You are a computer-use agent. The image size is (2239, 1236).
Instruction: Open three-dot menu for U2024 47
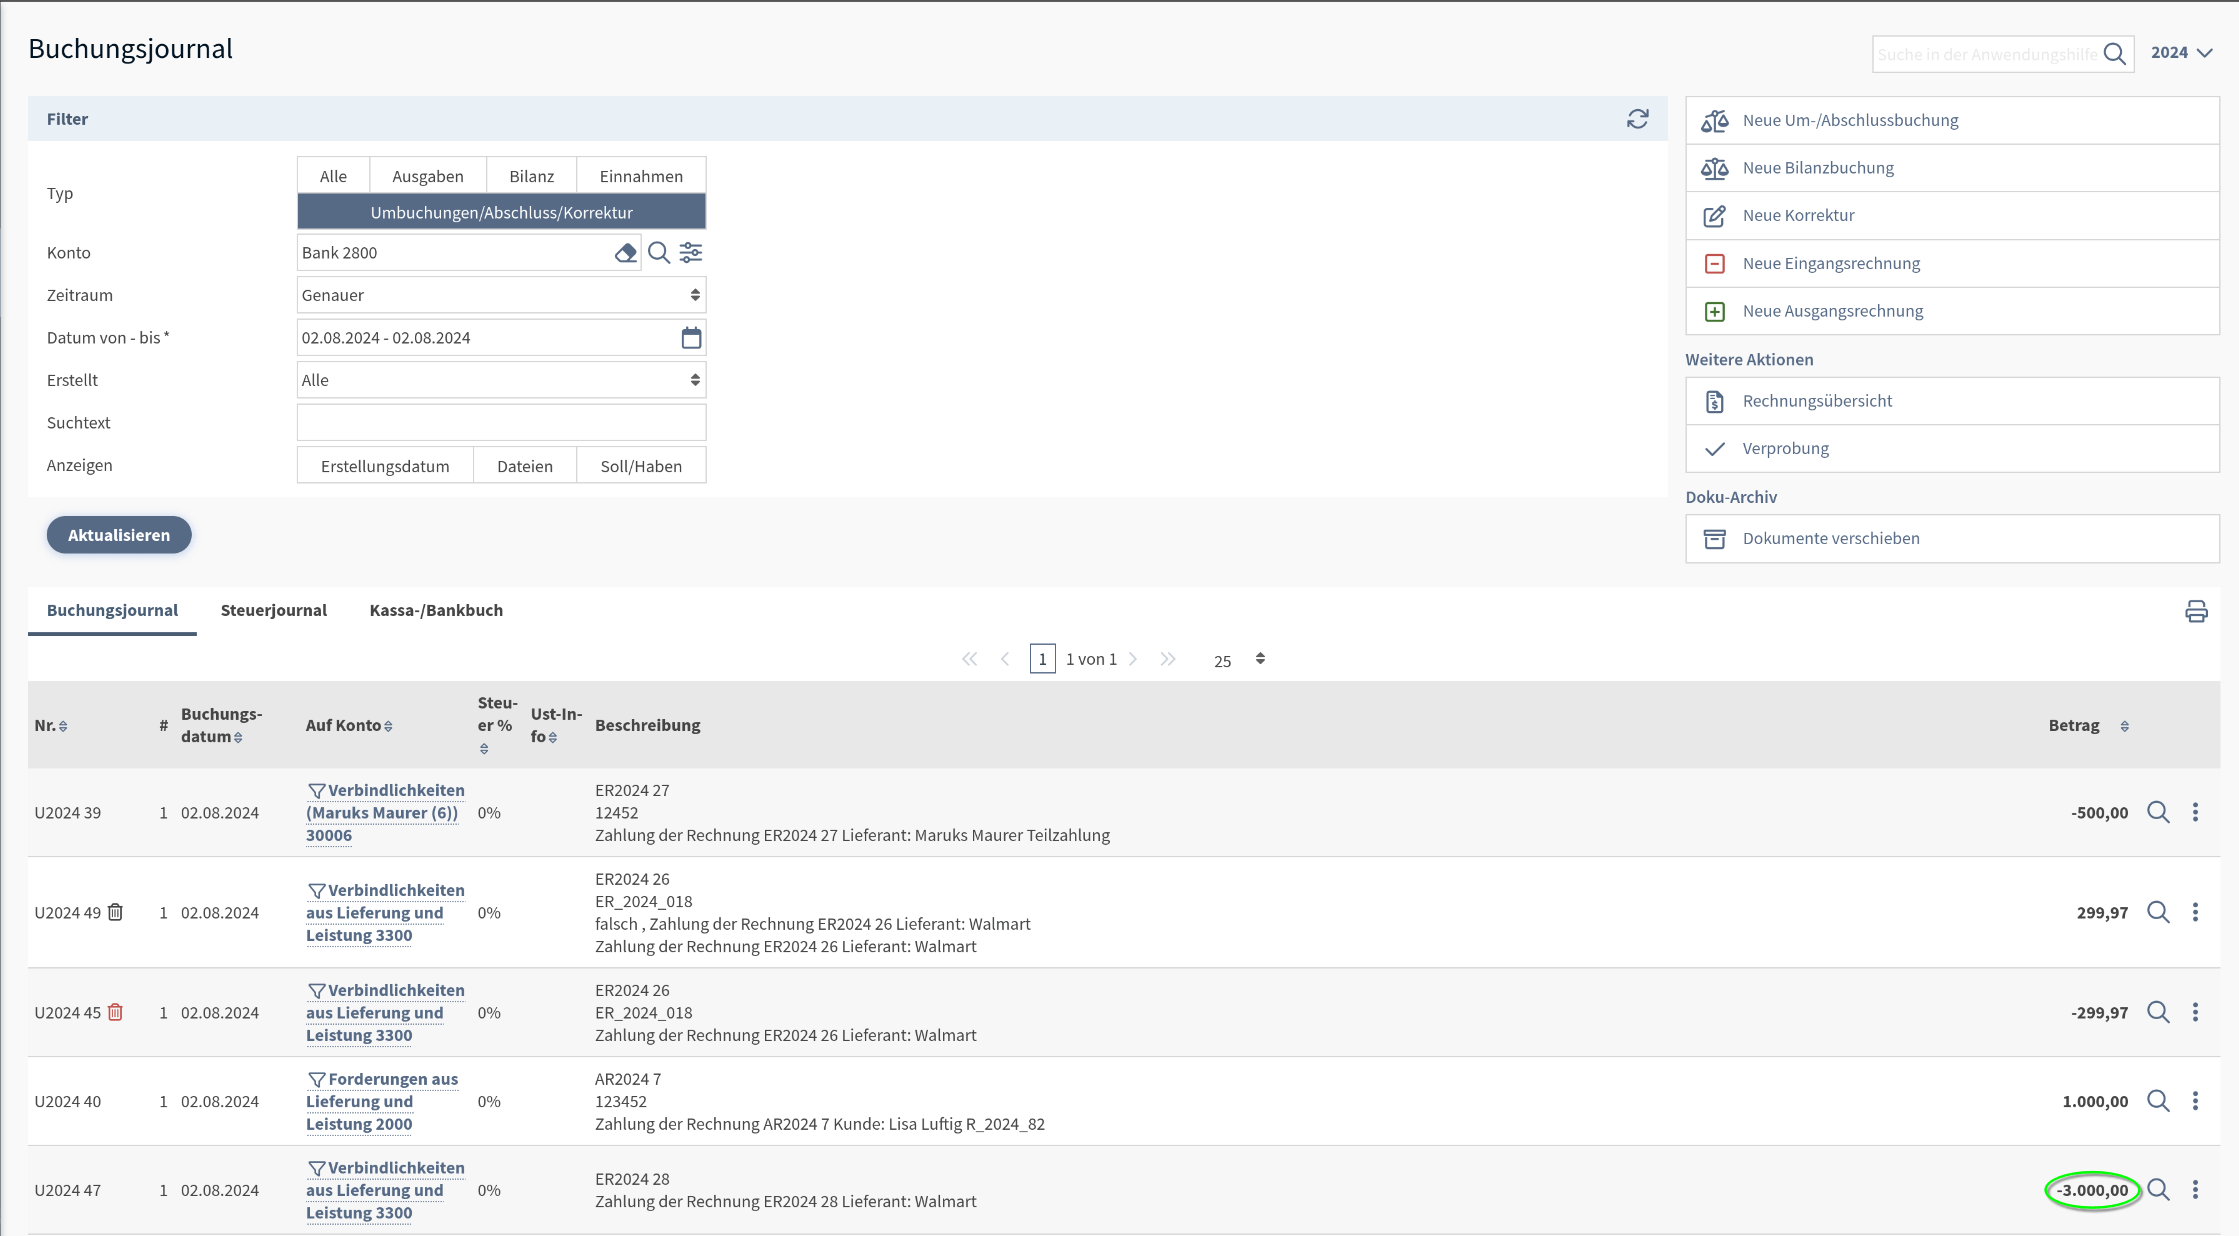(2195, 1190)
